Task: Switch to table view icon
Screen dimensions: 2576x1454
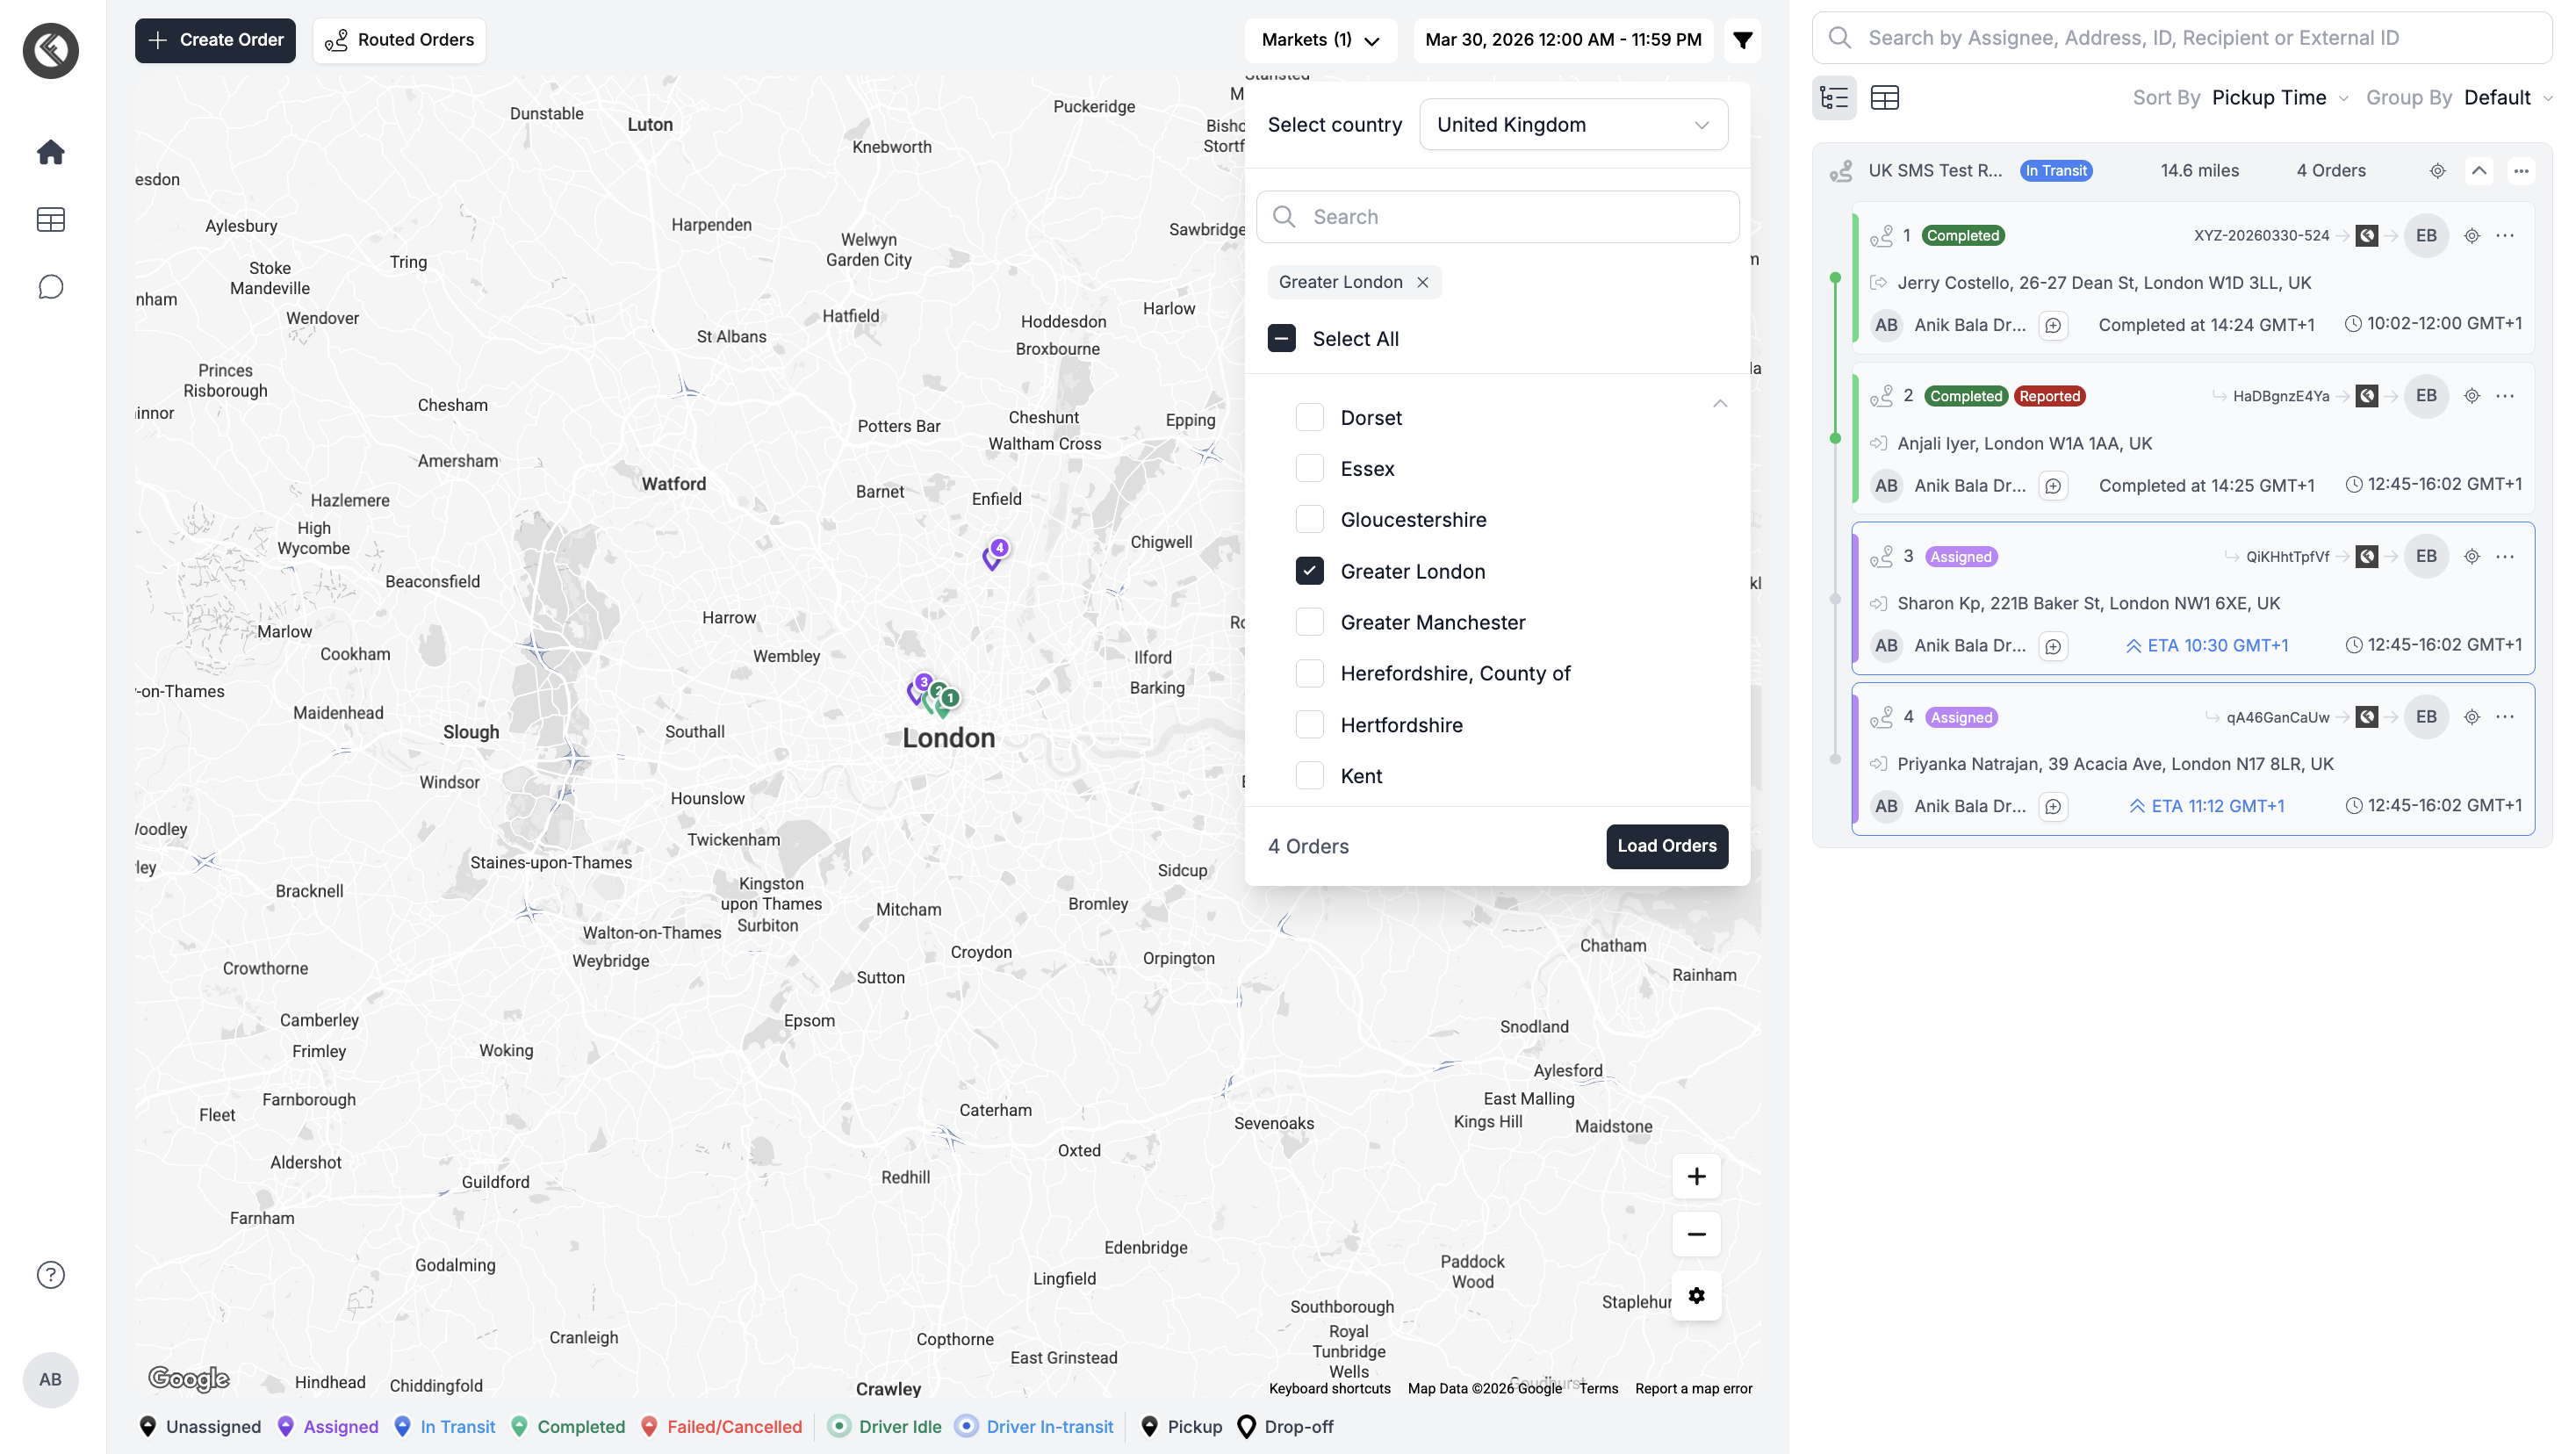Action: coord(1884,98)
